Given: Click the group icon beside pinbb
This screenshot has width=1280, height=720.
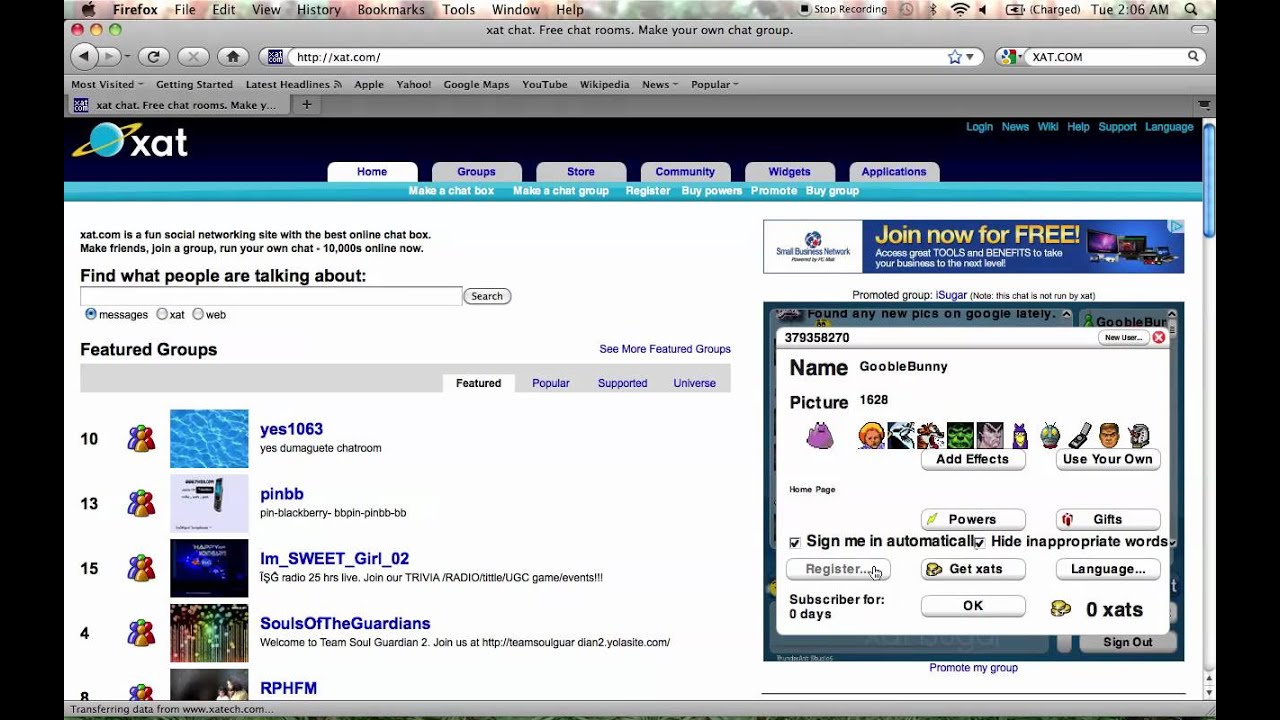Looking at the screenshot, I should (141, 503).
